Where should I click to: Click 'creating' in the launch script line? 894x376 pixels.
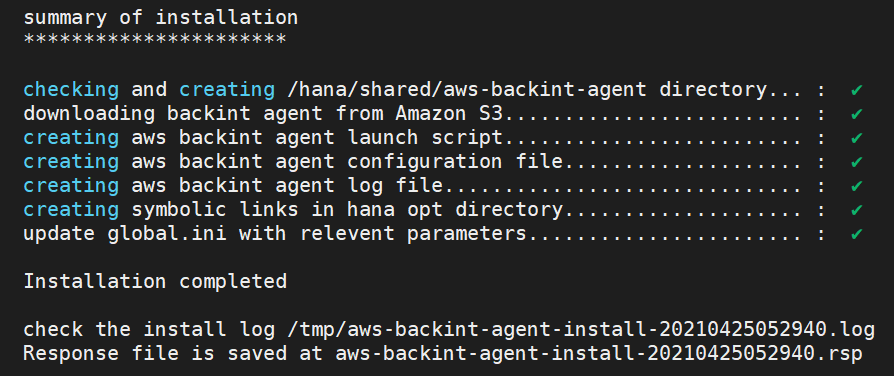pos(71,138)
